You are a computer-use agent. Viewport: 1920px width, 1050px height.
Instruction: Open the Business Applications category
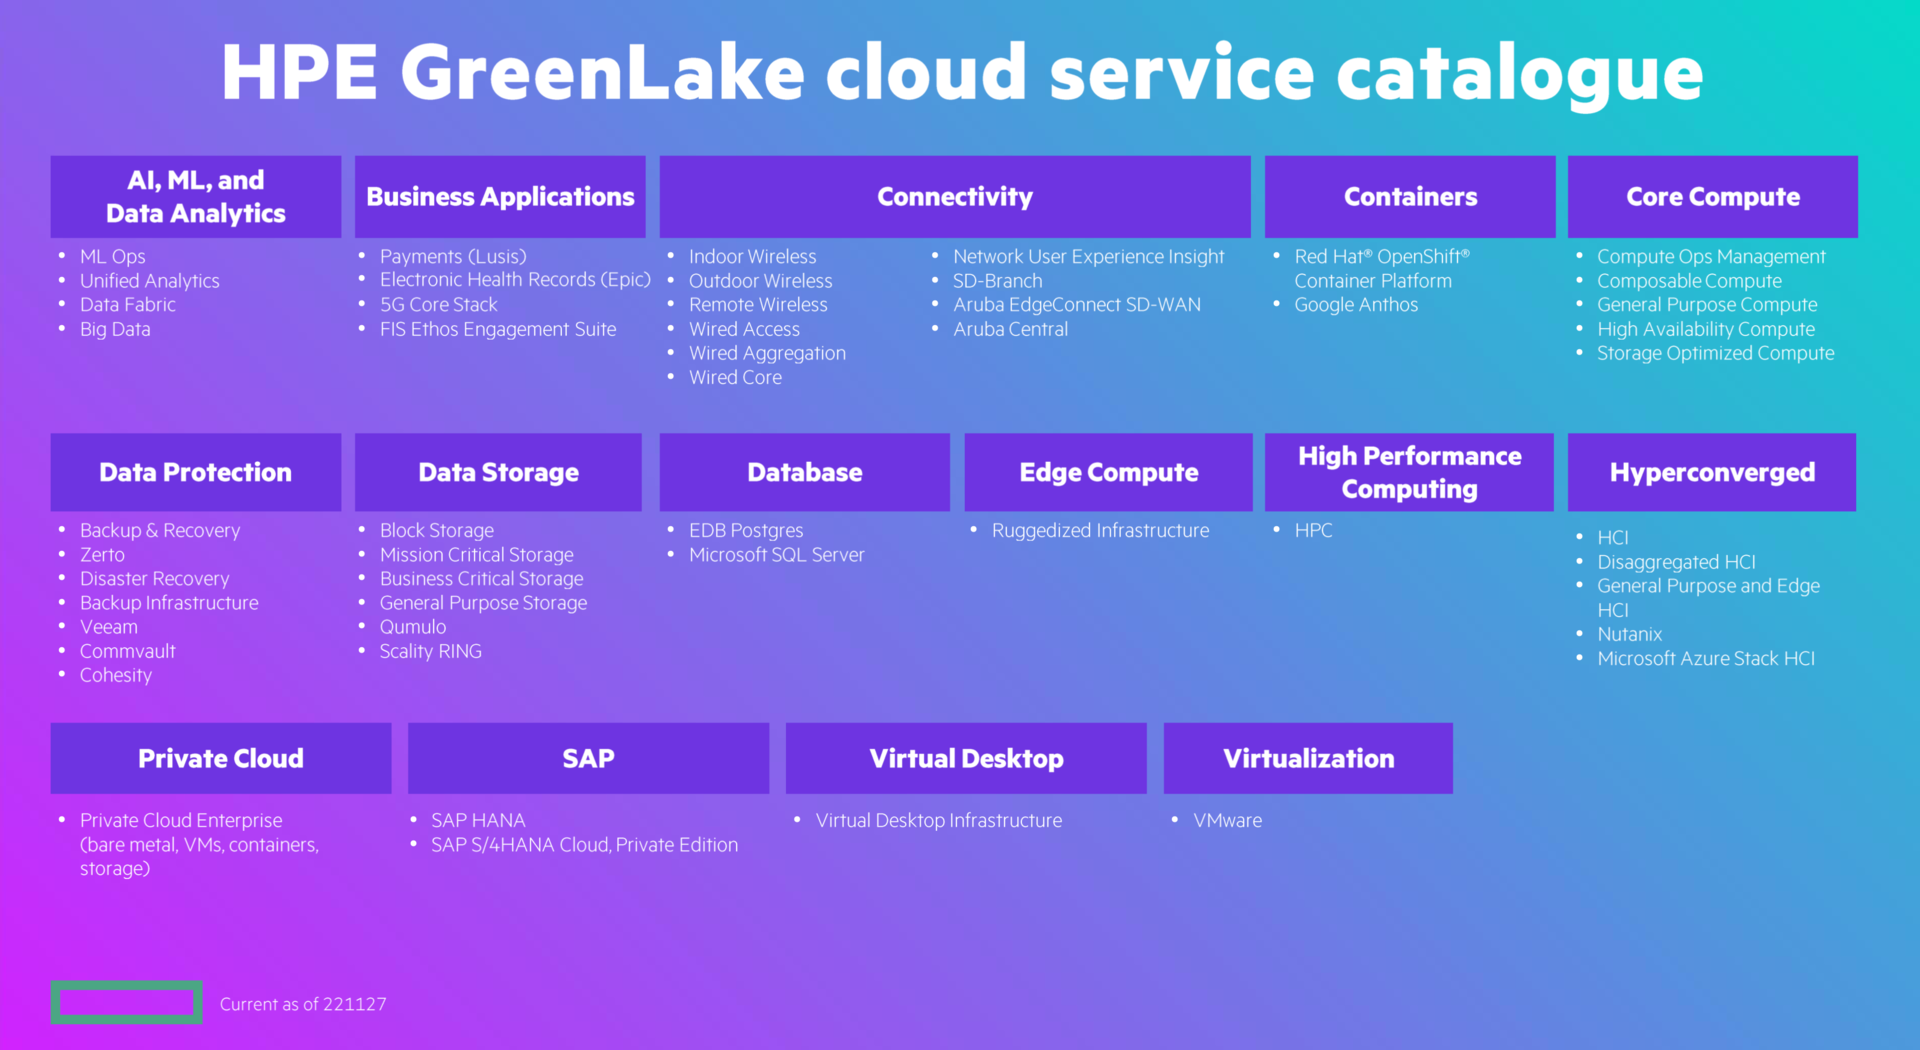[x=500, y=196]
